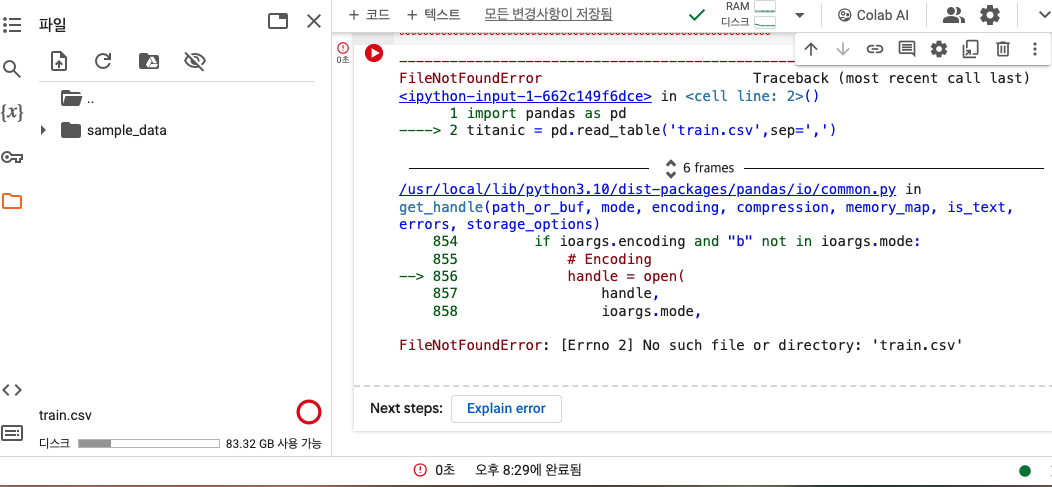Add a code cell with + 코드
The height and width of the screenshot is (487, 1052).
[x=369, y=14]
